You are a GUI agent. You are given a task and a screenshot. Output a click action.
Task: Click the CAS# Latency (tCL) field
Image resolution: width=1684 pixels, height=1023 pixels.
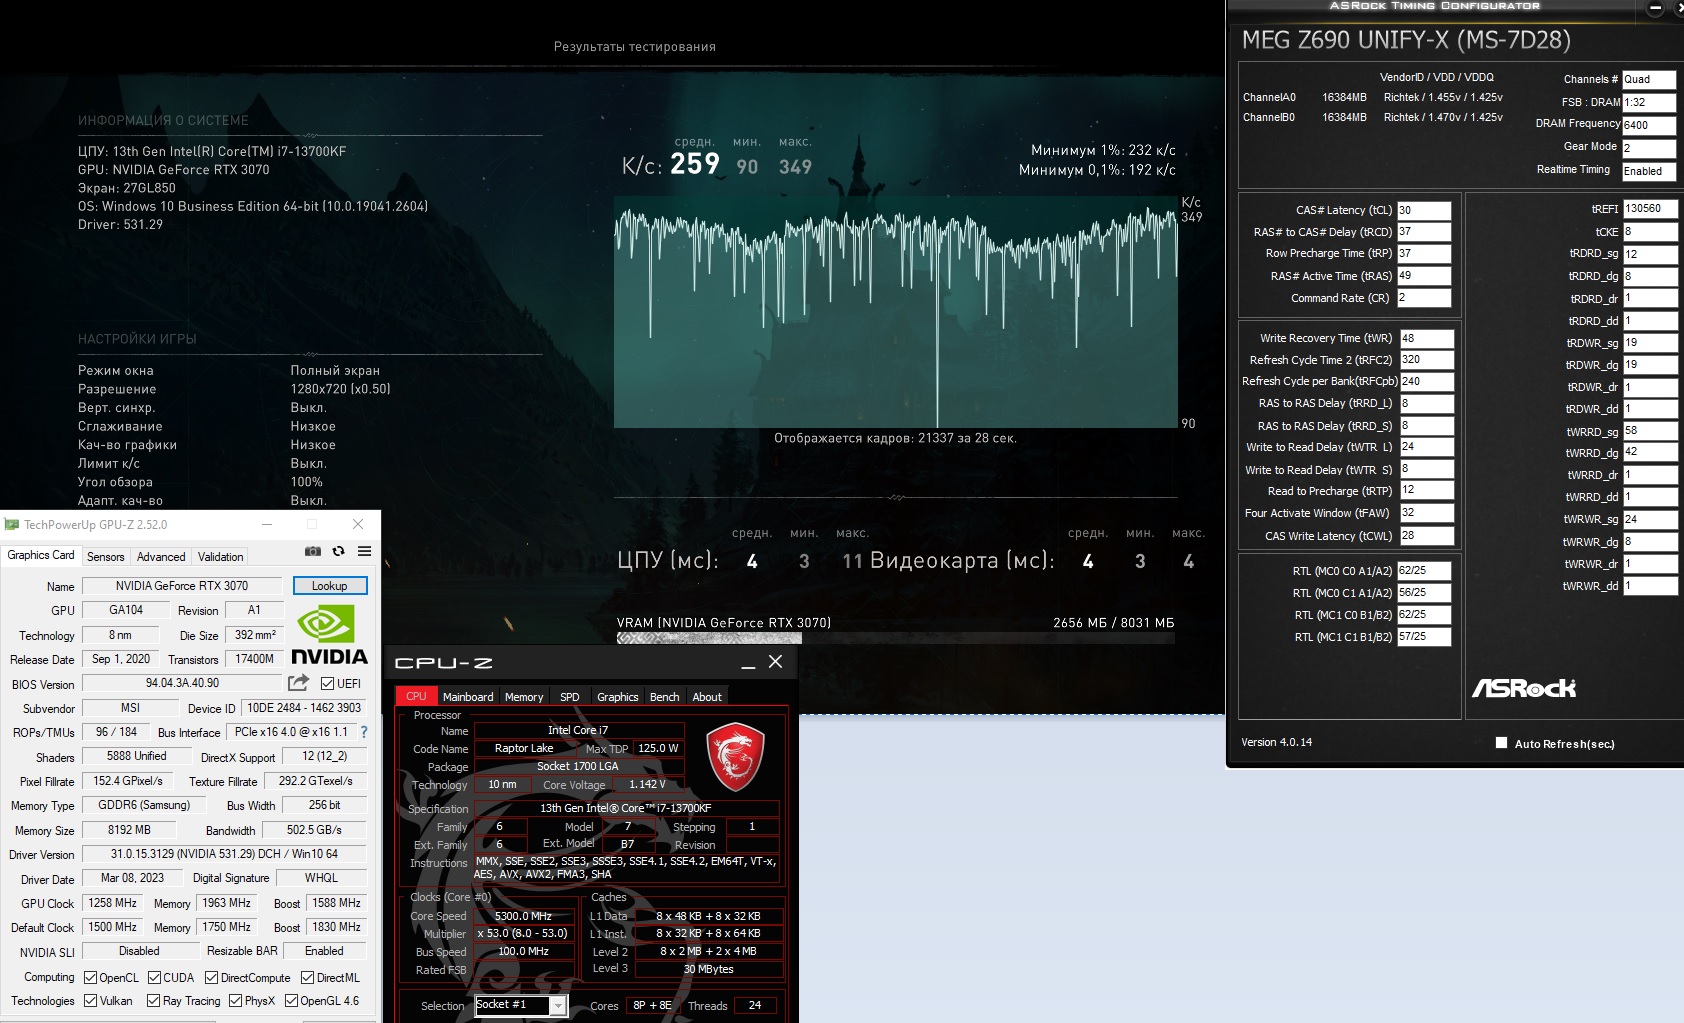(x=1424, y=210)
